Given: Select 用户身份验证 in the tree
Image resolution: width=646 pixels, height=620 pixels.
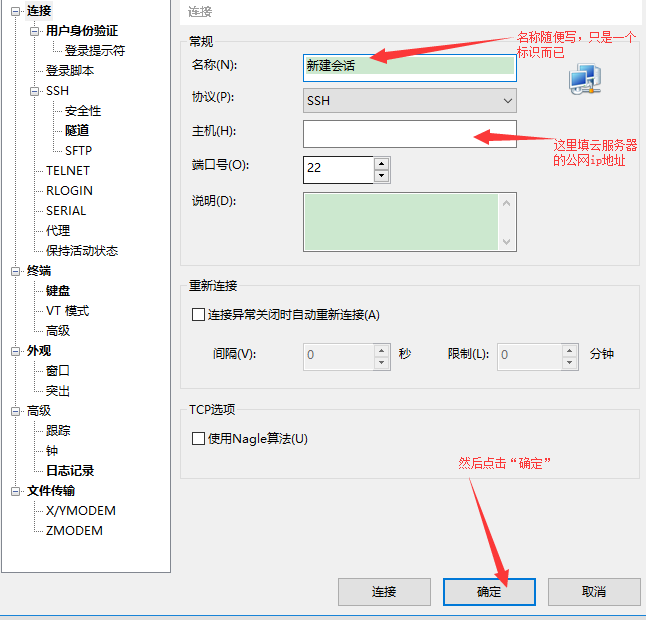Looking at the screenshot, I should click(82, 30).
